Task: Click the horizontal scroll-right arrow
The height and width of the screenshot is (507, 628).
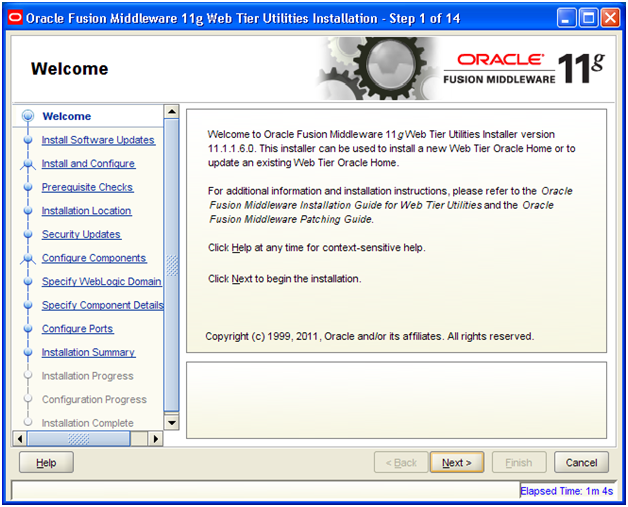Action: [x=156, y=439]
